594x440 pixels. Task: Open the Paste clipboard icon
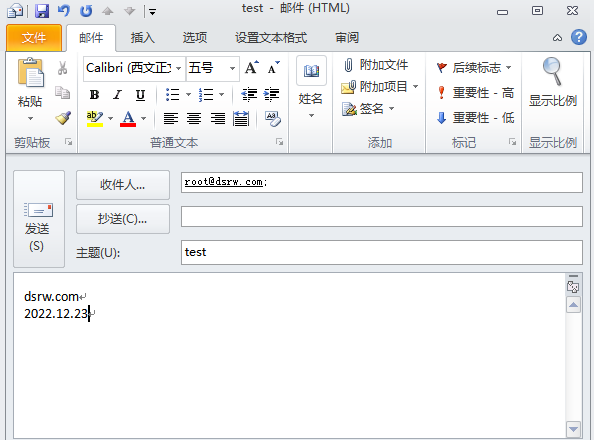30,72
